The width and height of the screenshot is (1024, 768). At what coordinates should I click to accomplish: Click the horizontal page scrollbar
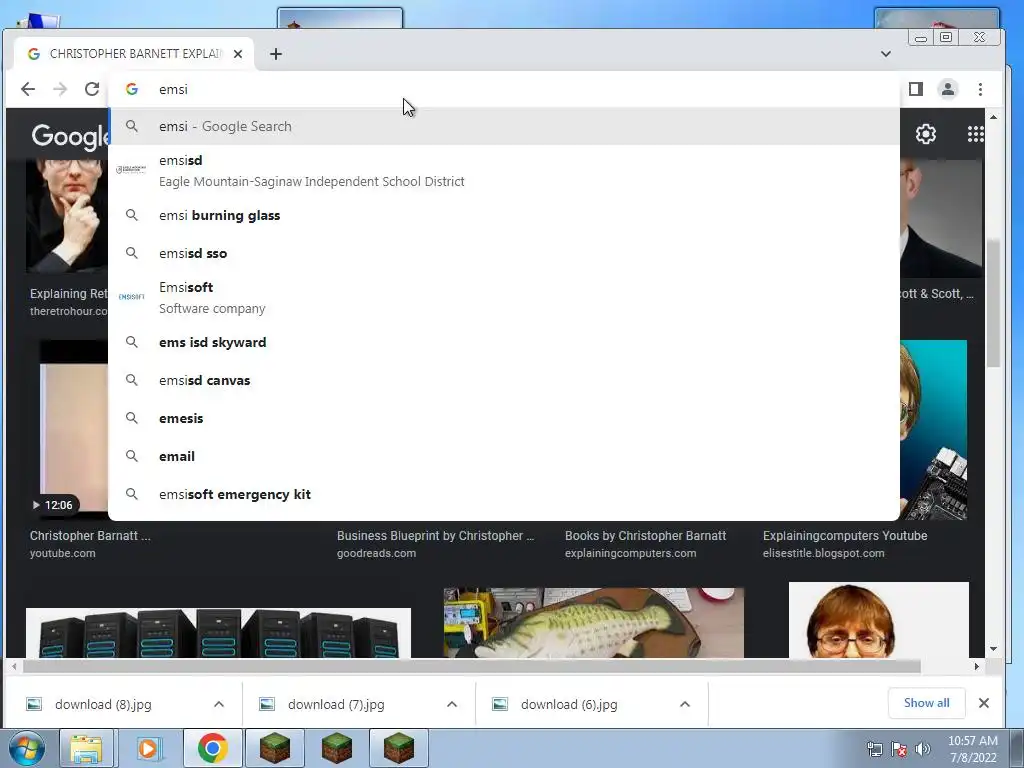click(x=472, y=666)
